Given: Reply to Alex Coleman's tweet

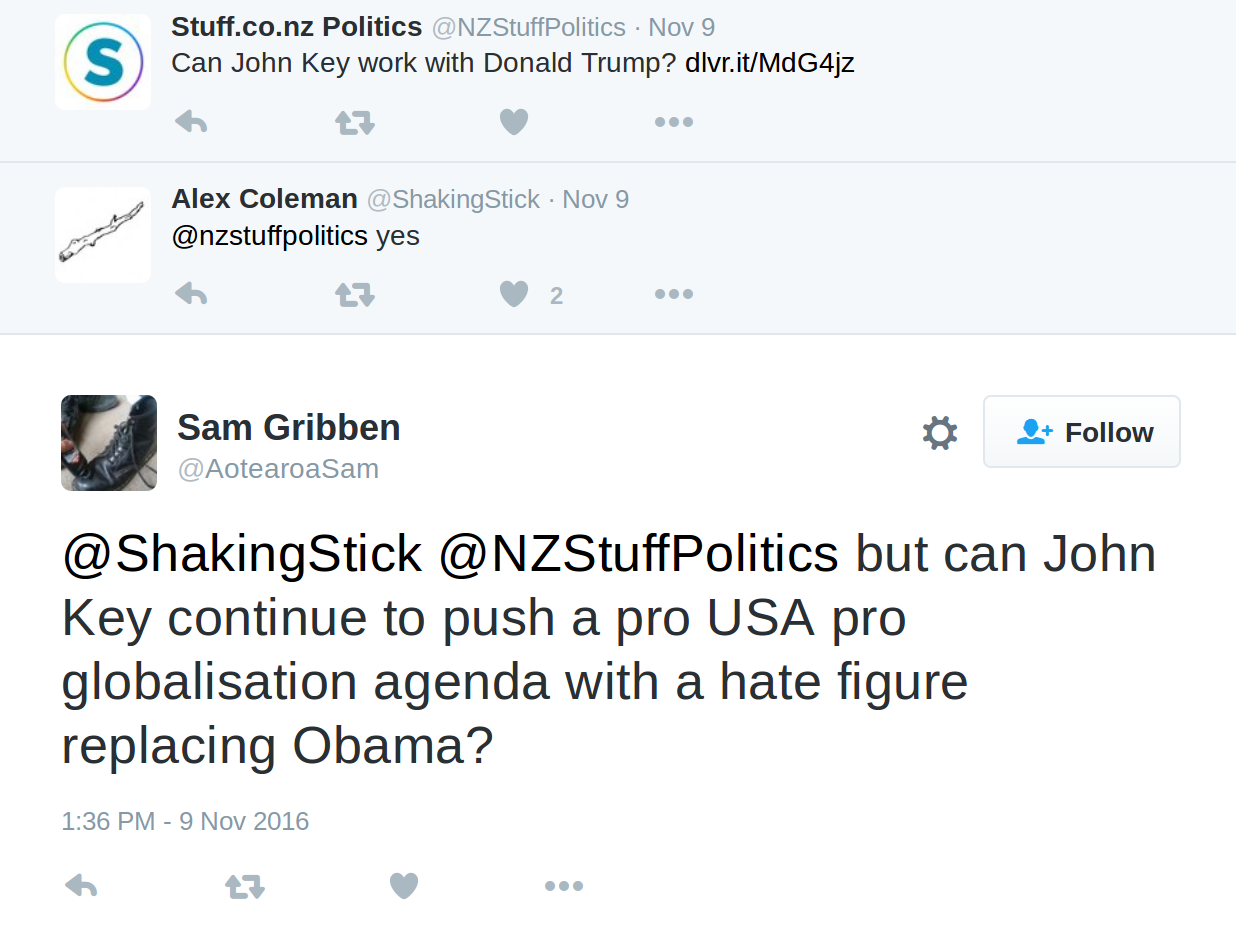Looking at the screenshot, I should (x=191, y=294).
